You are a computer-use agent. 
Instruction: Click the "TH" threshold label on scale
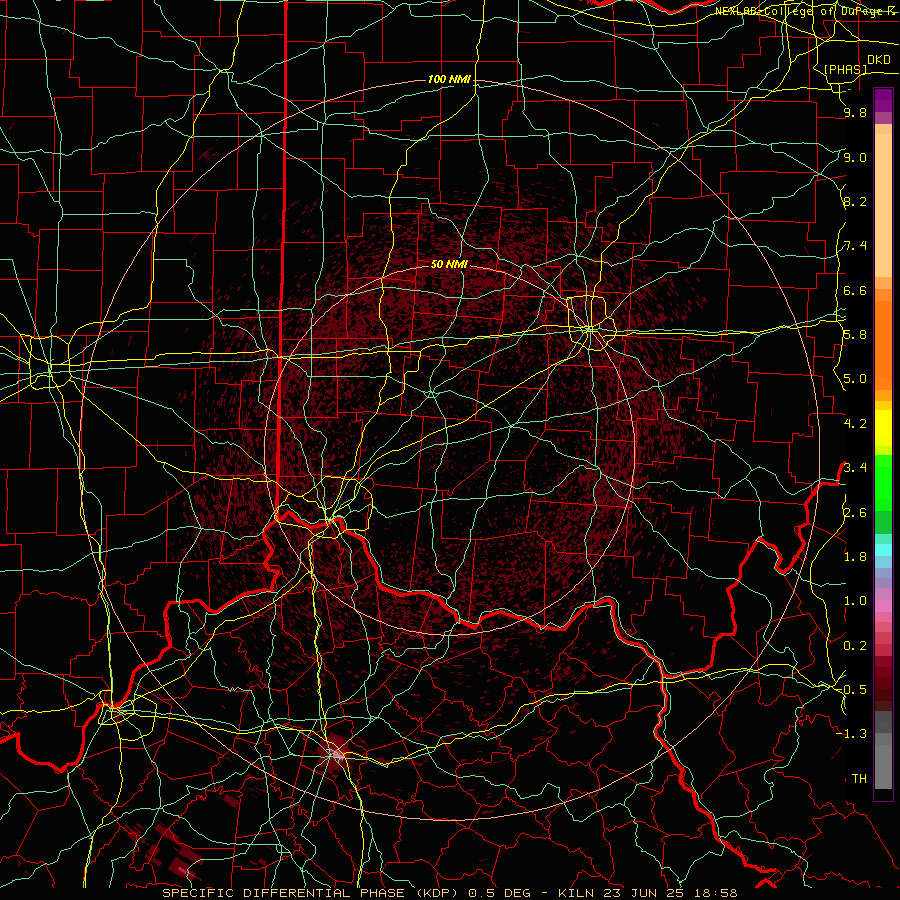tap(859, 779)
